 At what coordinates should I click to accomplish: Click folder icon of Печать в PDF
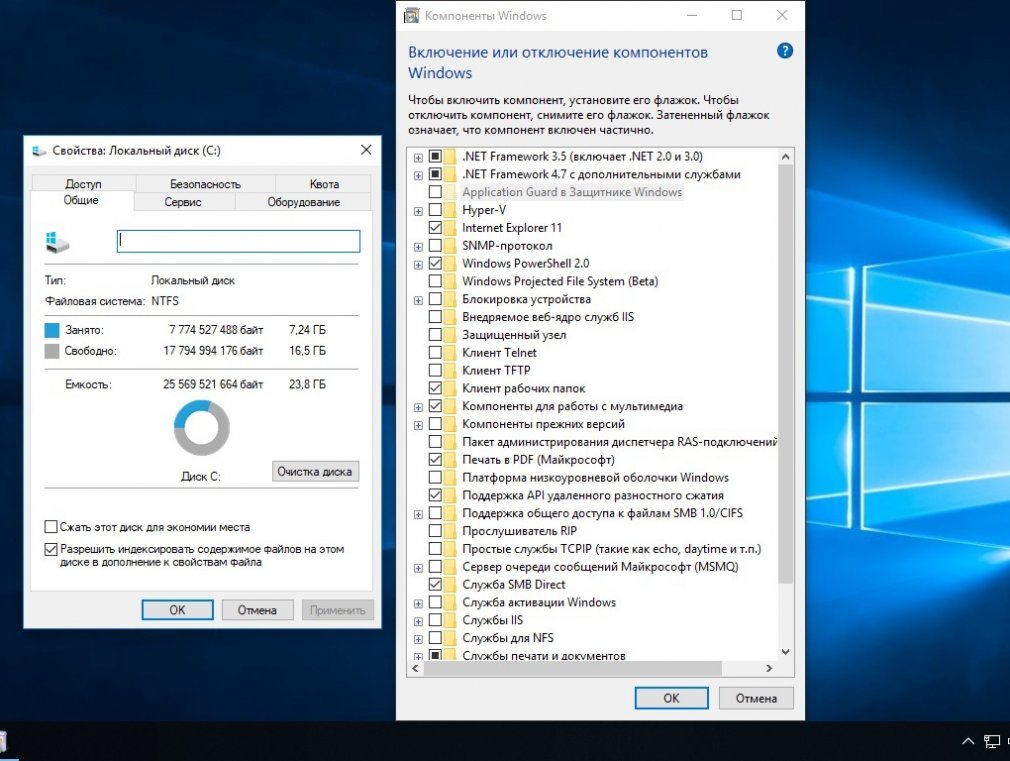tap(450, 459)
